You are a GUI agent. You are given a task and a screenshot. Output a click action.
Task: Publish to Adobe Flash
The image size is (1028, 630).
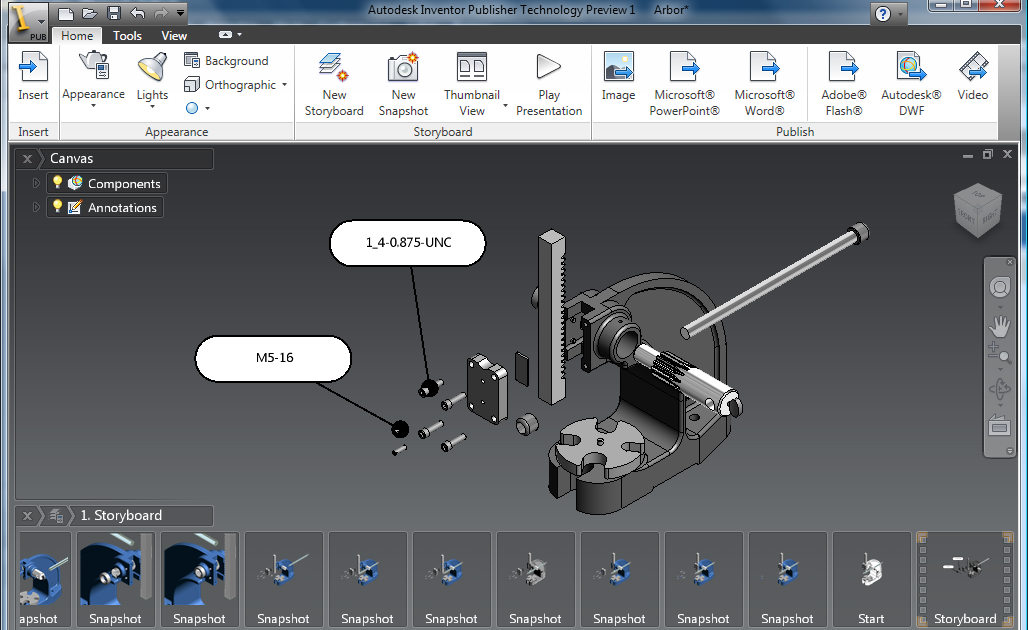(x=843, y=82)
